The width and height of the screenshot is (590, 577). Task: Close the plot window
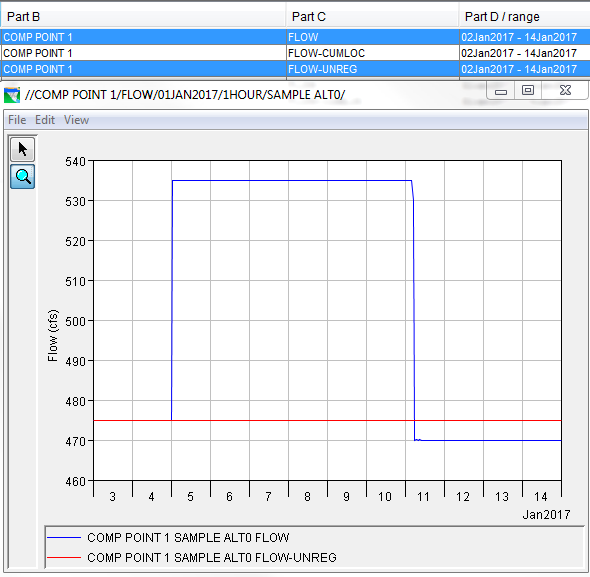pos(565,90)
